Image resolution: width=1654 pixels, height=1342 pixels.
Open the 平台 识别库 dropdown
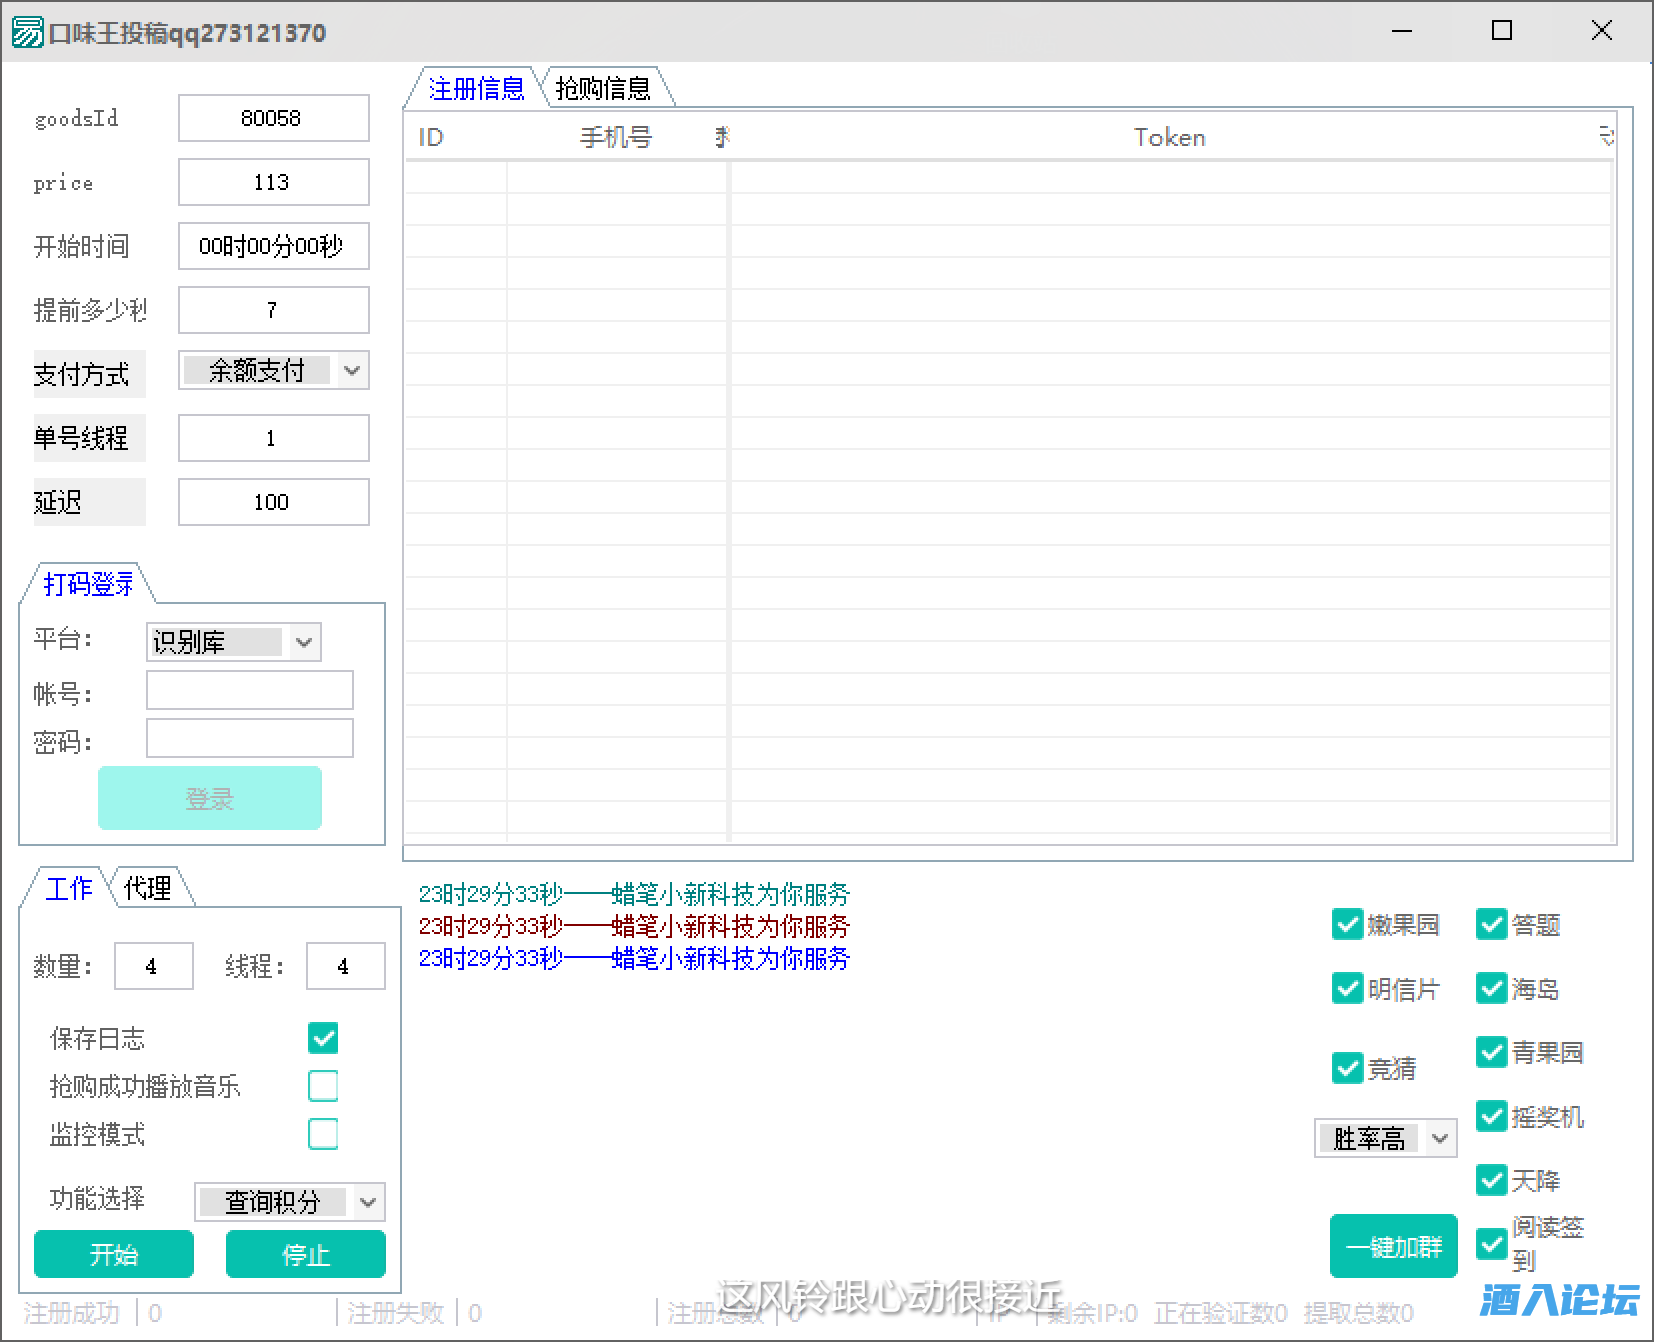pyautogui.click(x=304, y=643)
